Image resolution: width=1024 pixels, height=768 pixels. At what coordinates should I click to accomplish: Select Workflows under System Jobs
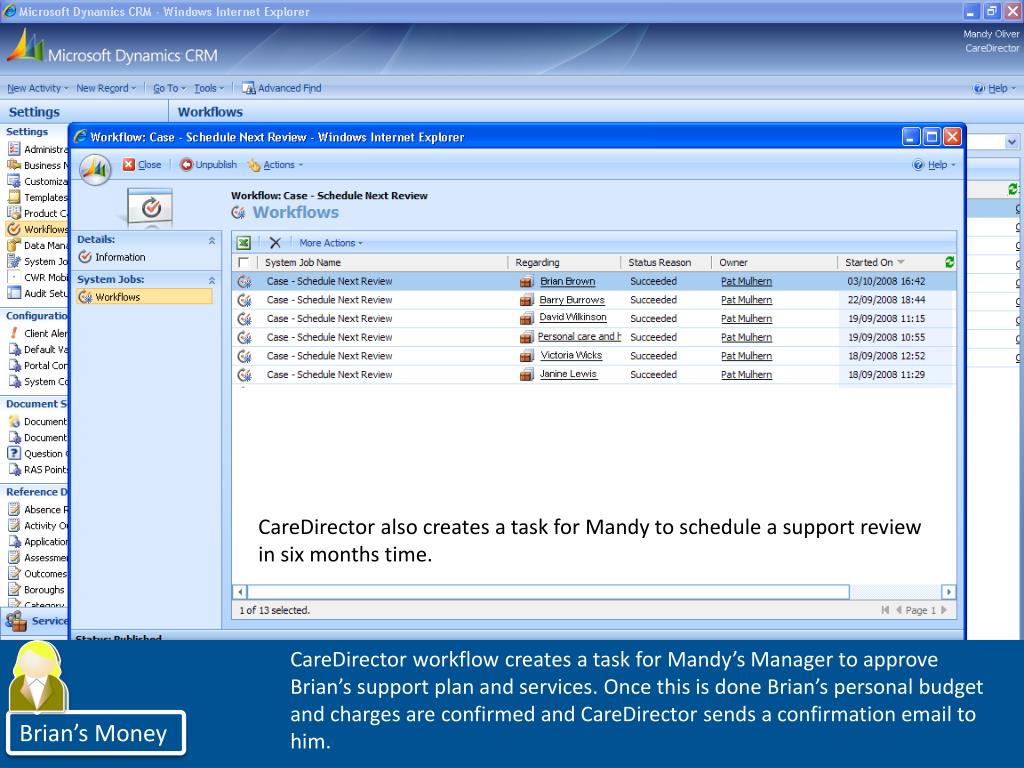click(x=144, y=297)
